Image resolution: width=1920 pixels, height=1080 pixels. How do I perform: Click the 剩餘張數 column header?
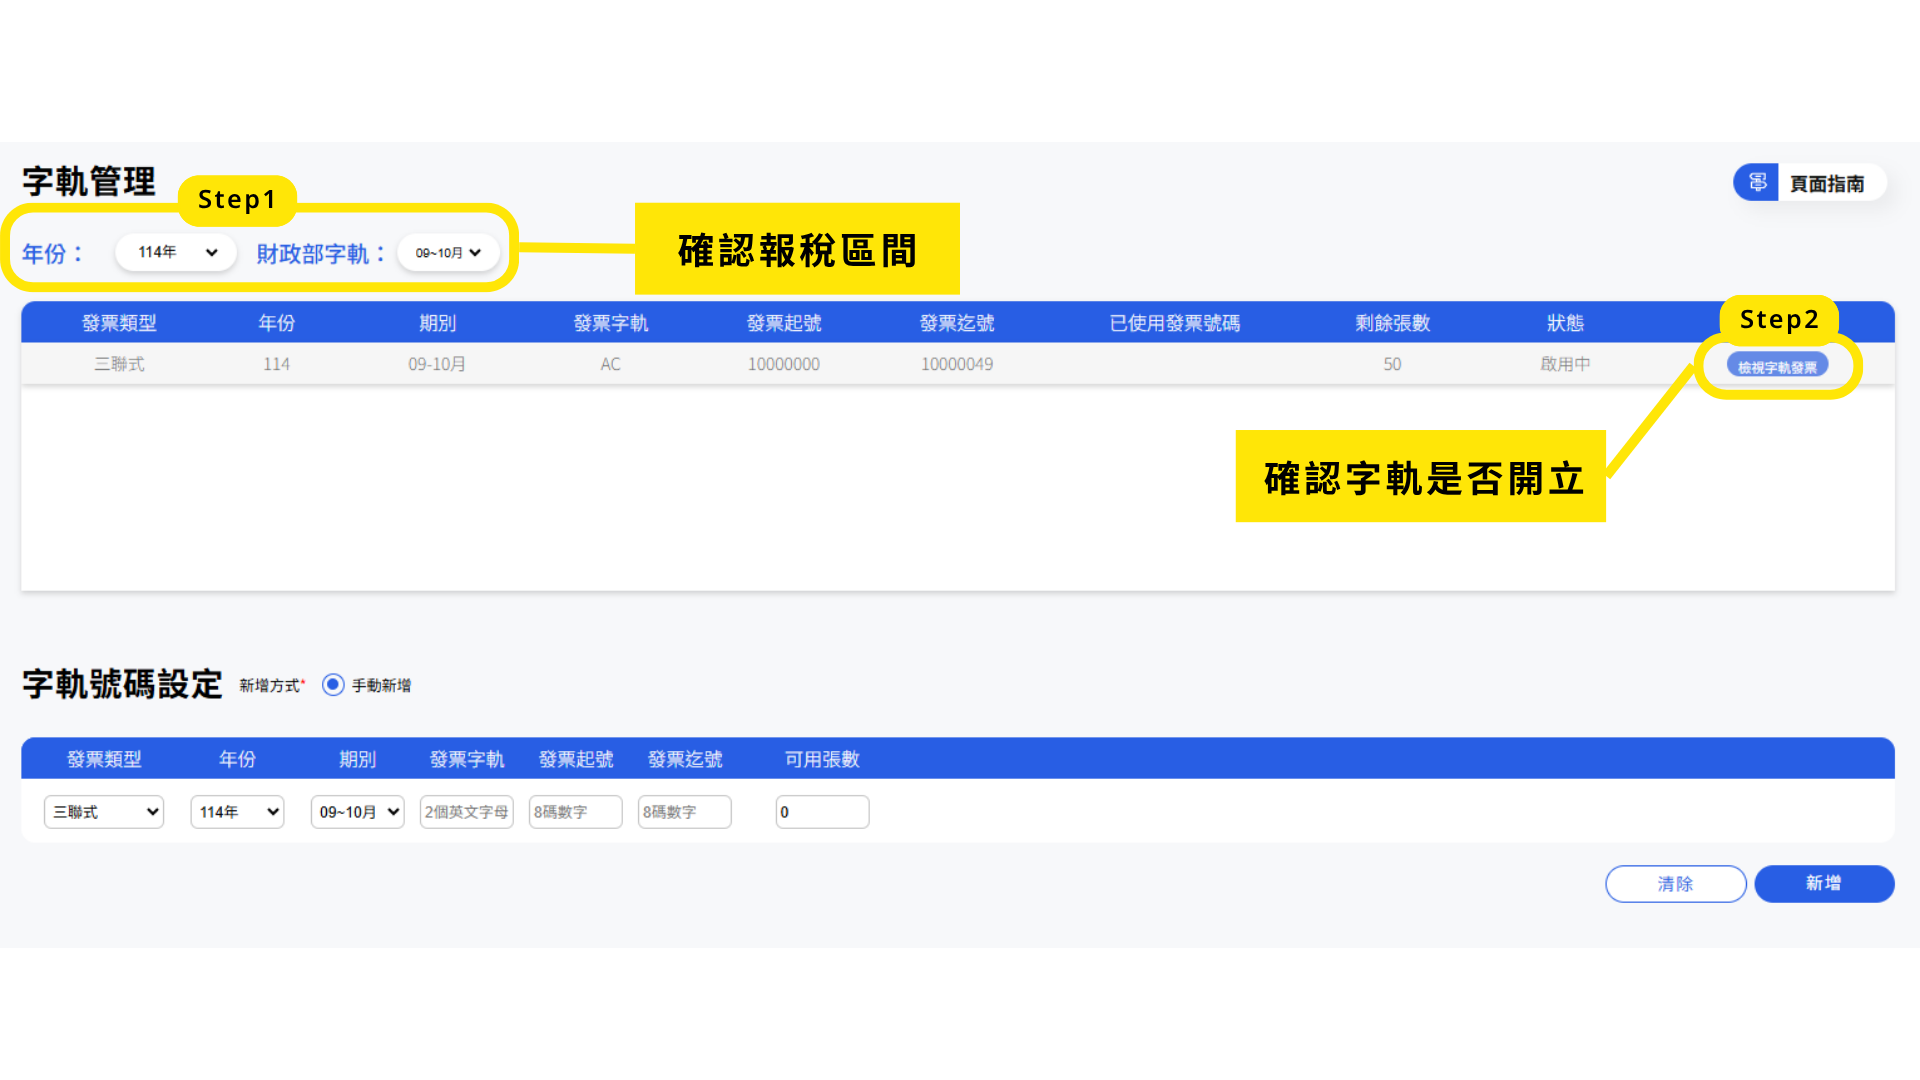(x=1392, y=323)
